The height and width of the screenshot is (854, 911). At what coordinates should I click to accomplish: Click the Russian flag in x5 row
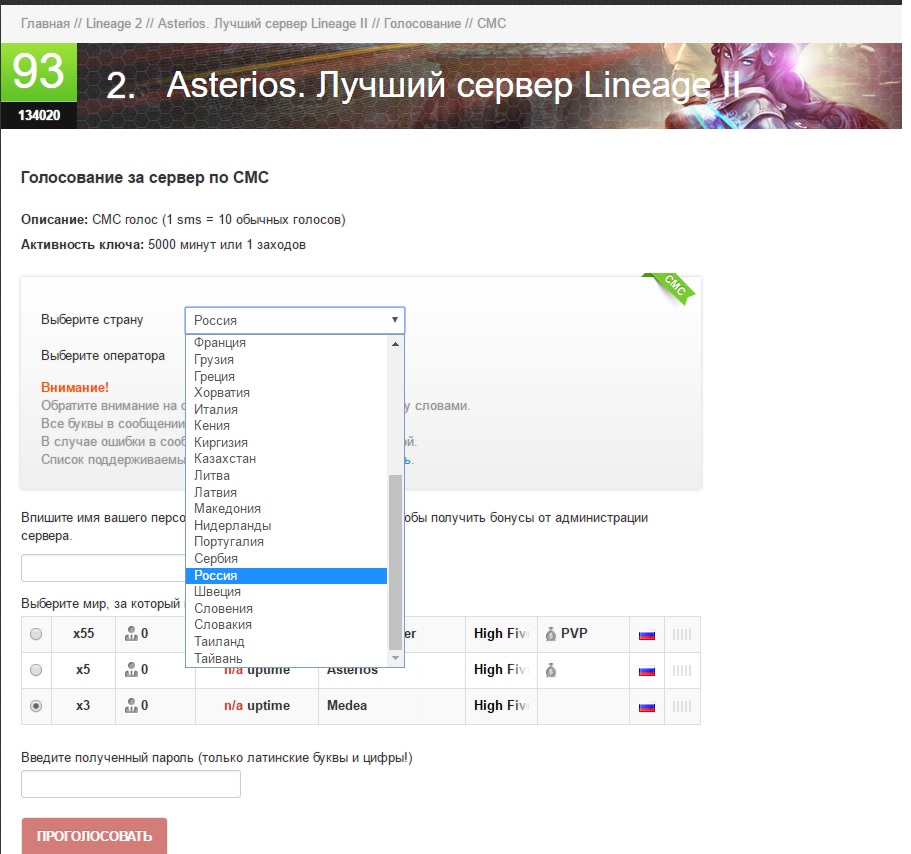(647, 671)
